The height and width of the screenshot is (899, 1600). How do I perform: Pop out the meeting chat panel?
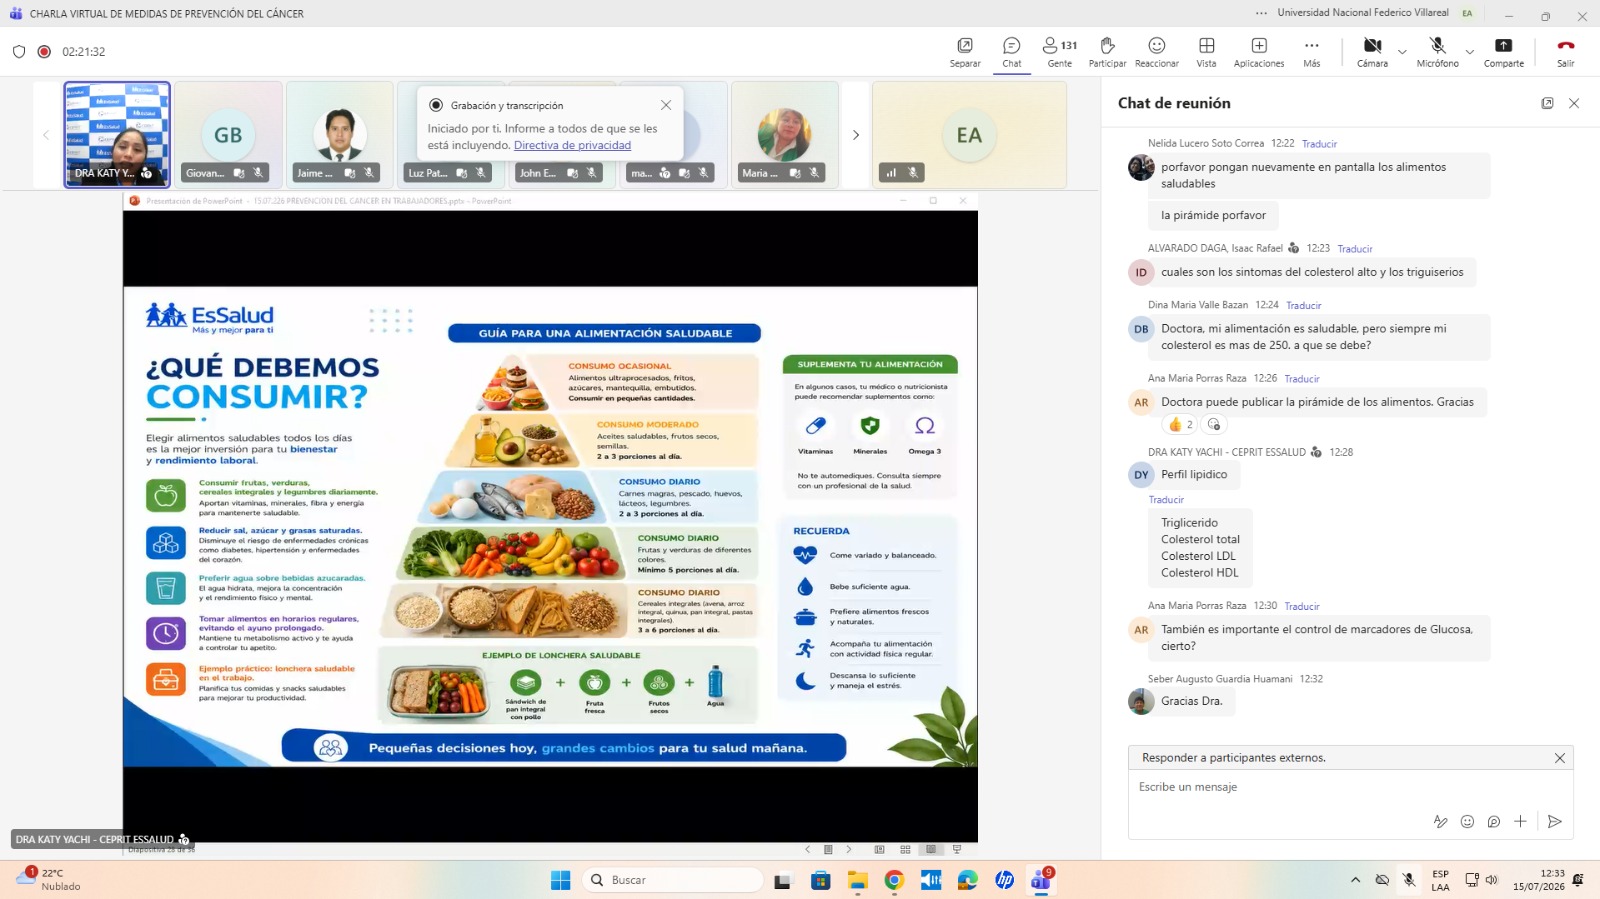coord(1547,103)
